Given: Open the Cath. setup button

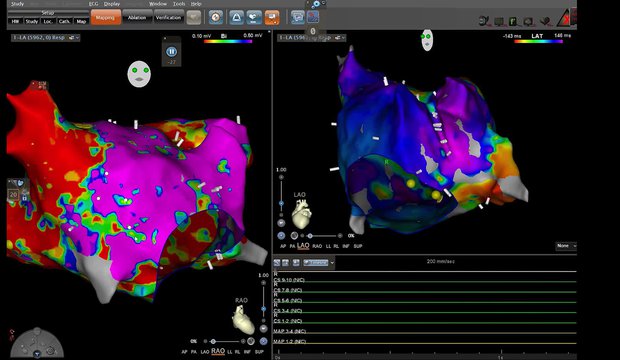Looking at the screenshot, I should 64,21.
